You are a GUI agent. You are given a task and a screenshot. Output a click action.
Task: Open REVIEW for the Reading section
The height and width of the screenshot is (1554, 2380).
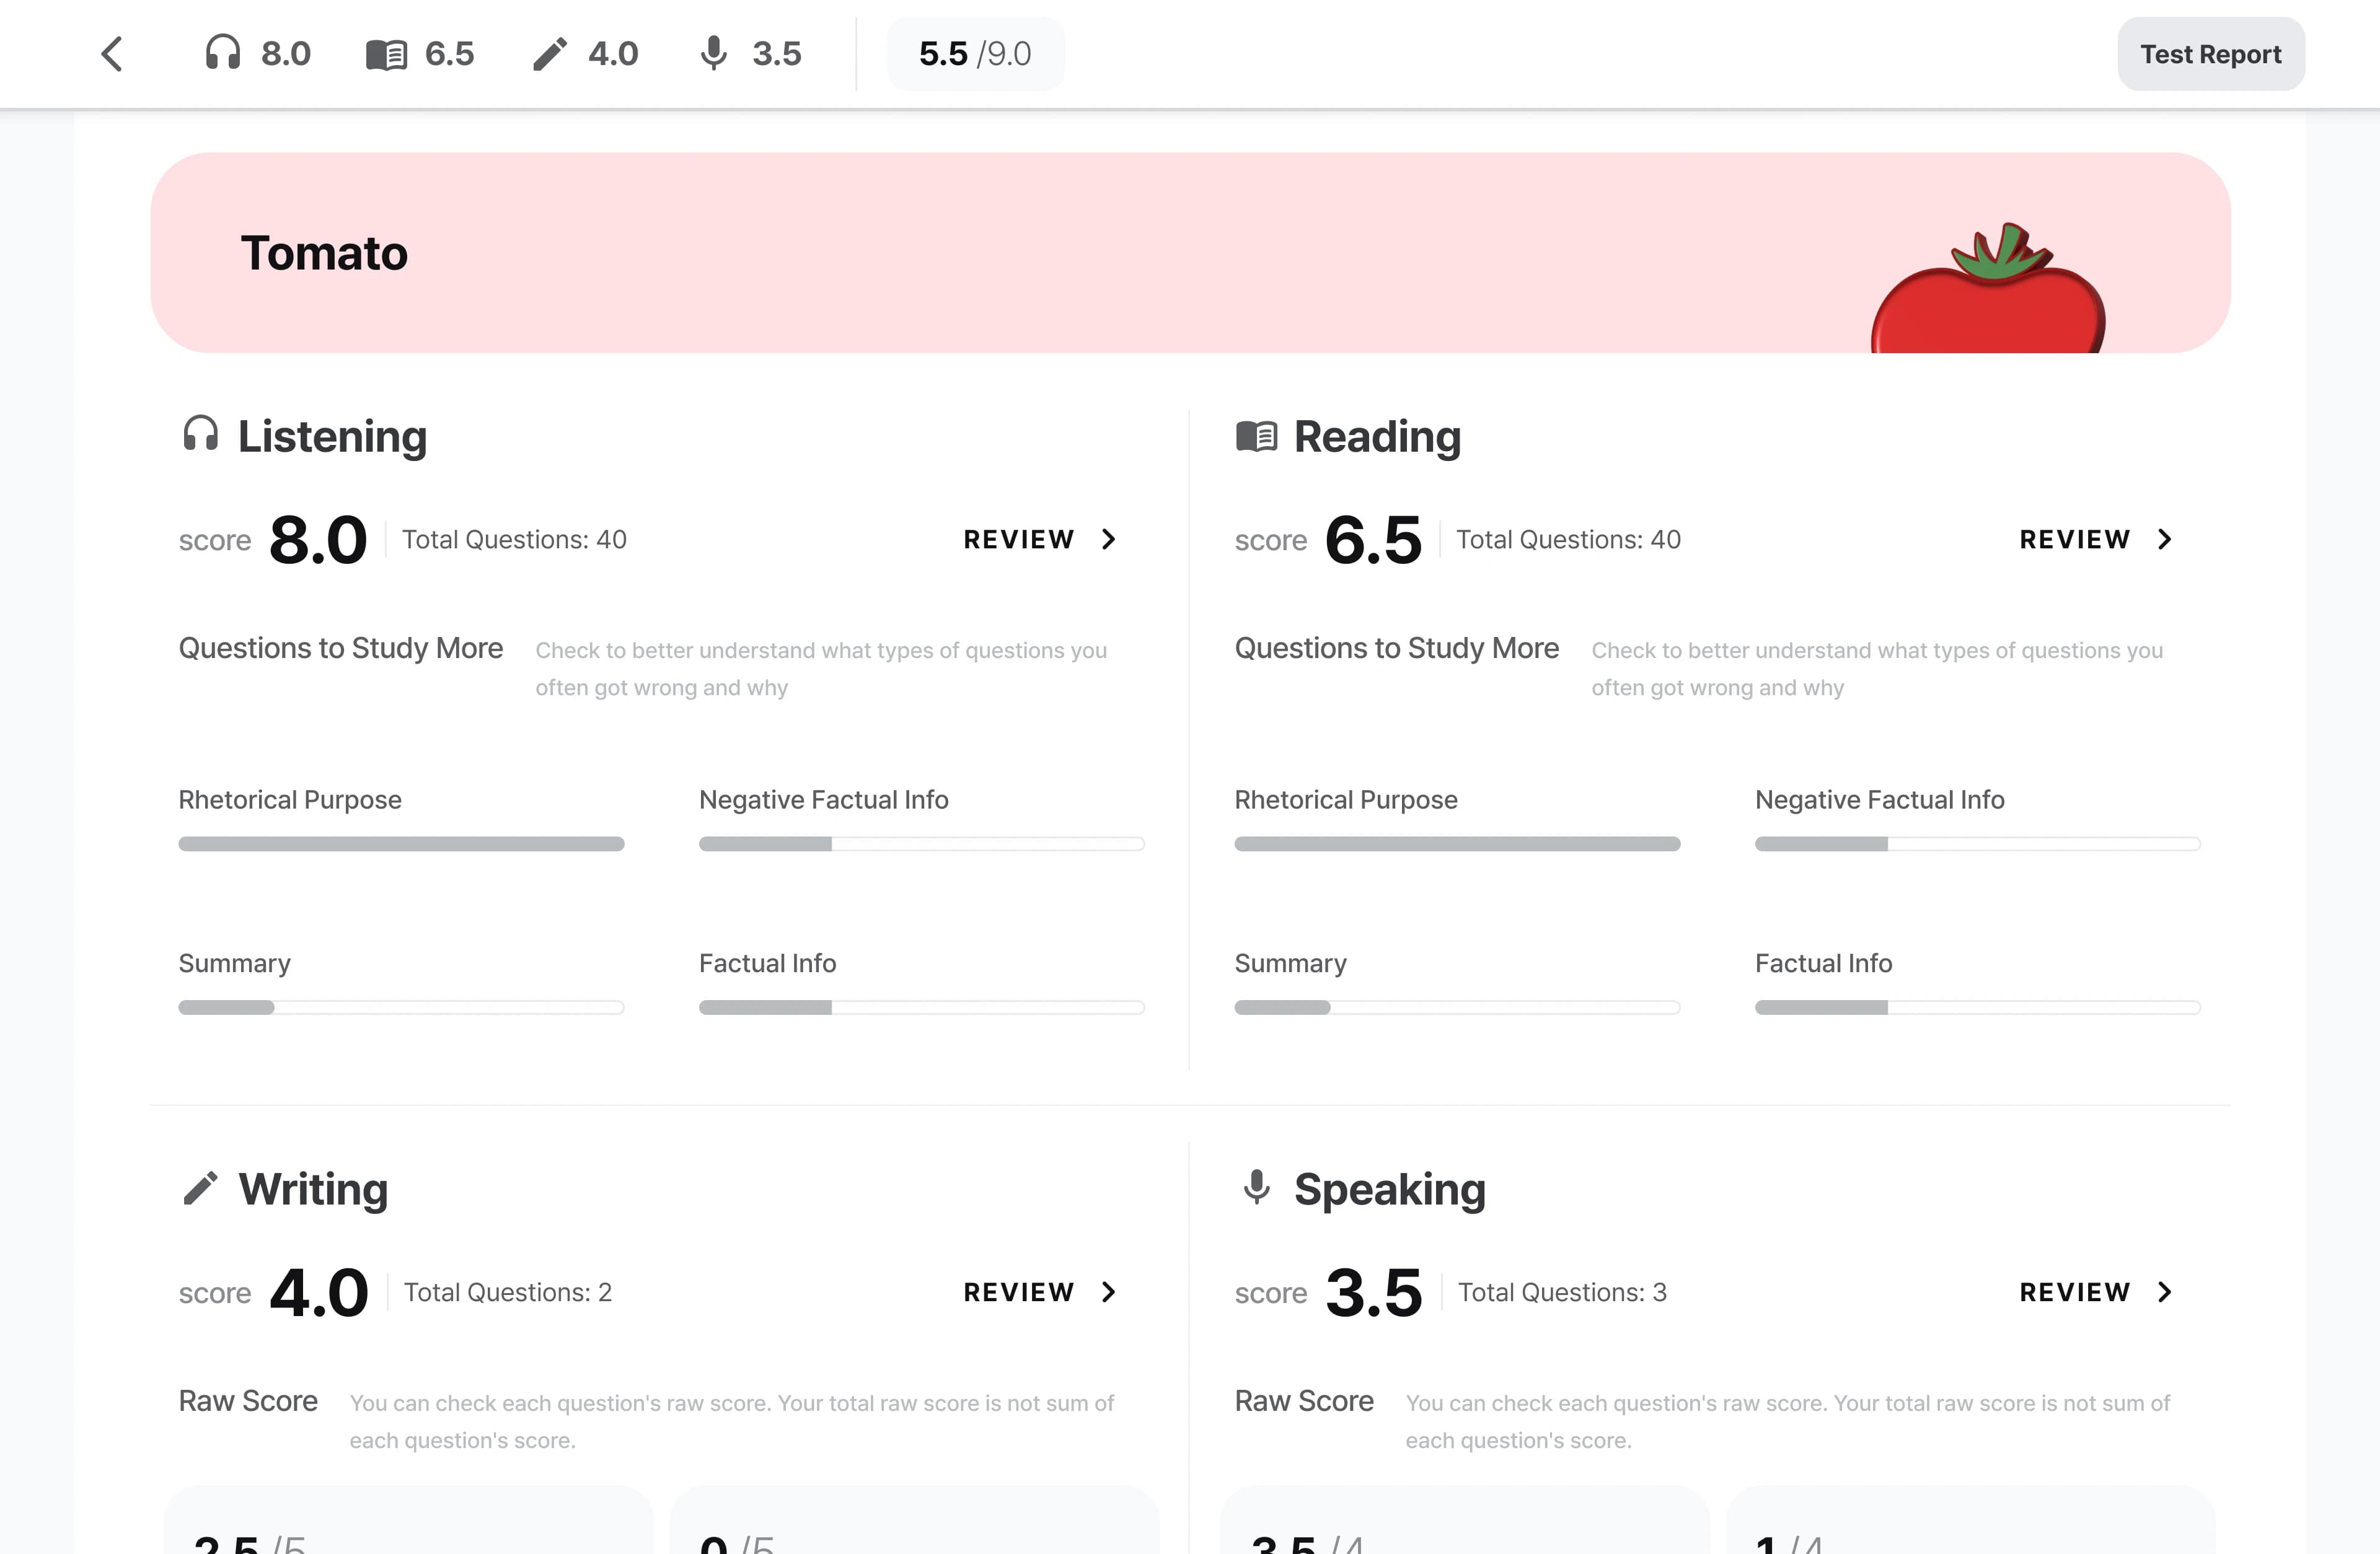[2096, 540]
